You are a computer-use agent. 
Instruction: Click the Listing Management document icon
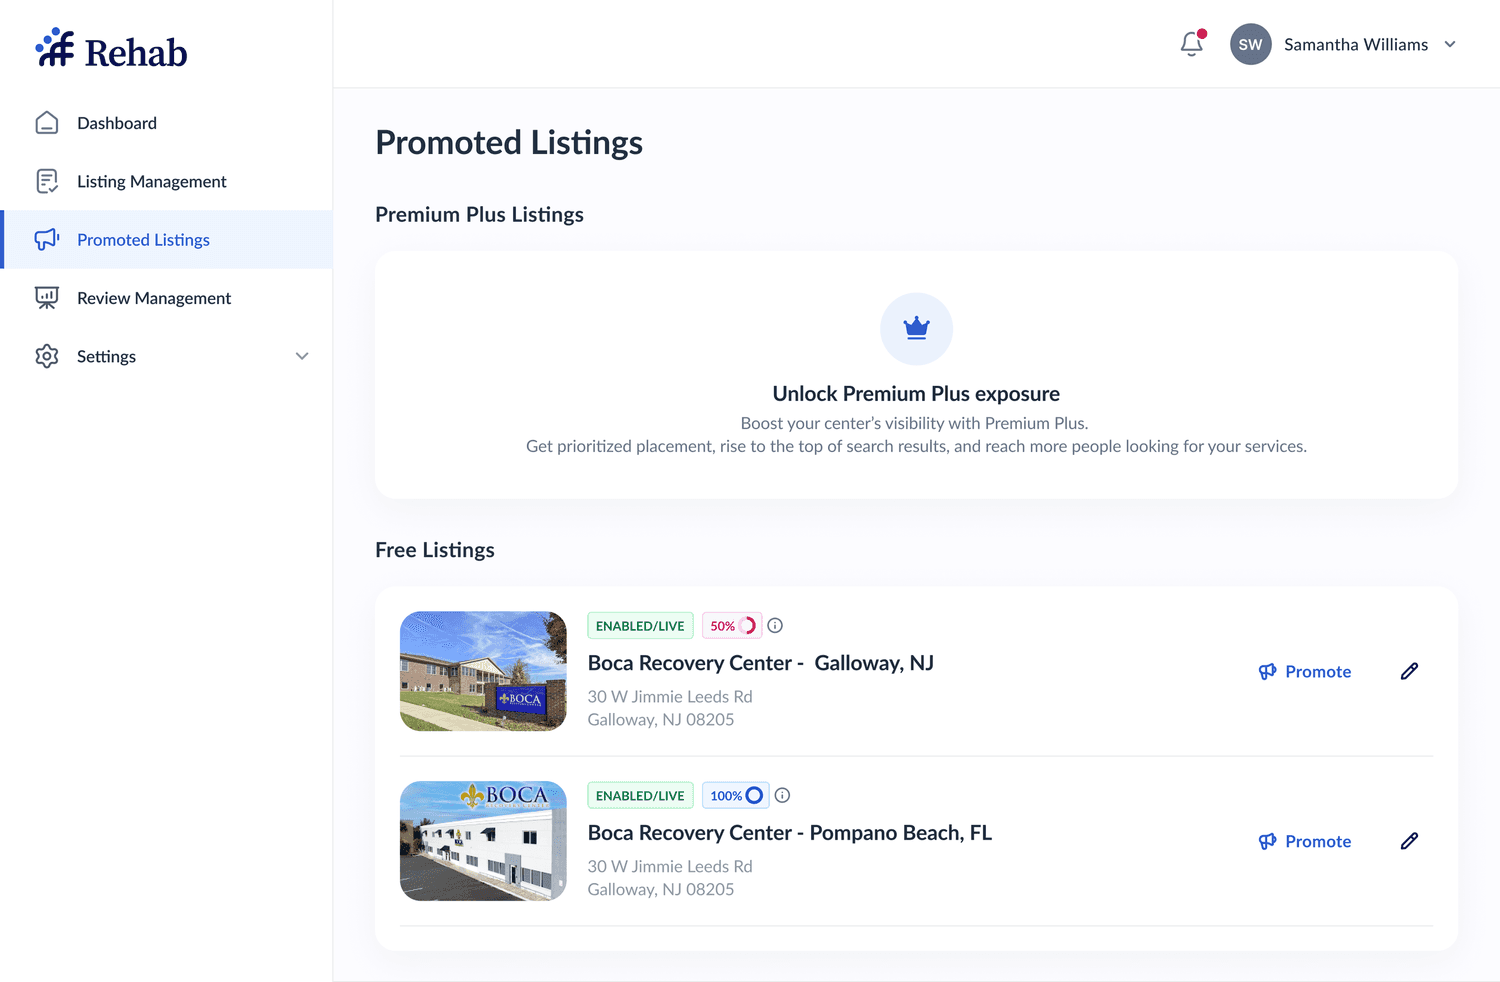tap(47, 181)
